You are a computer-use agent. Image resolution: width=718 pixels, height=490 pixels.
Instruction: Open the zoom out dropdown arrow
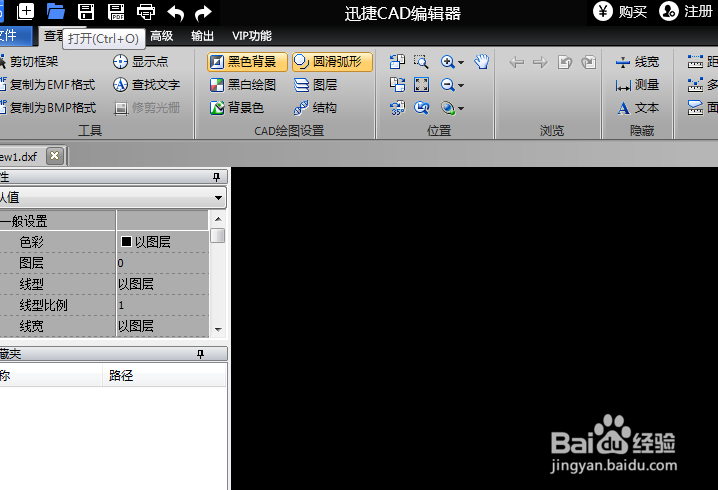461,85
